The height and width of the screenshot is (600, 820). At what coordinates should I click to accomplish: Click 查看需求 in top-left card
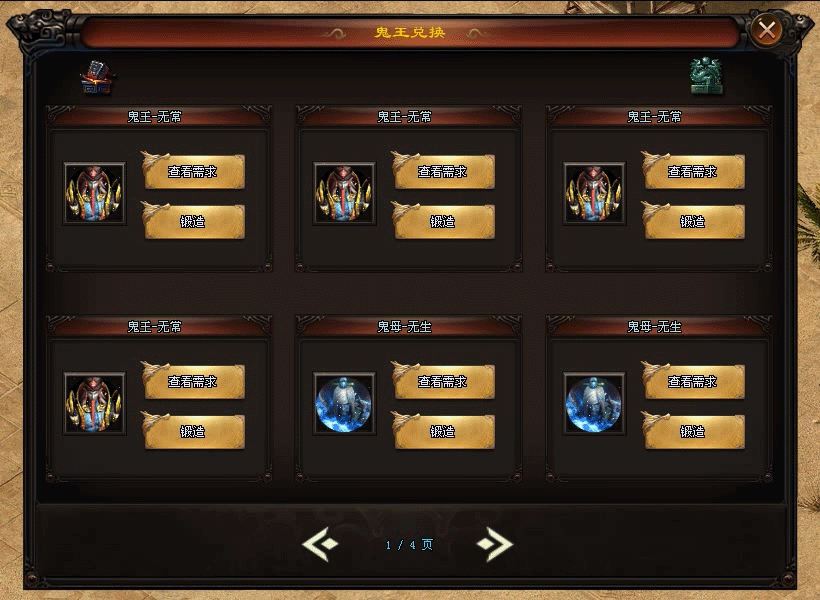click(x=193, y=171)
